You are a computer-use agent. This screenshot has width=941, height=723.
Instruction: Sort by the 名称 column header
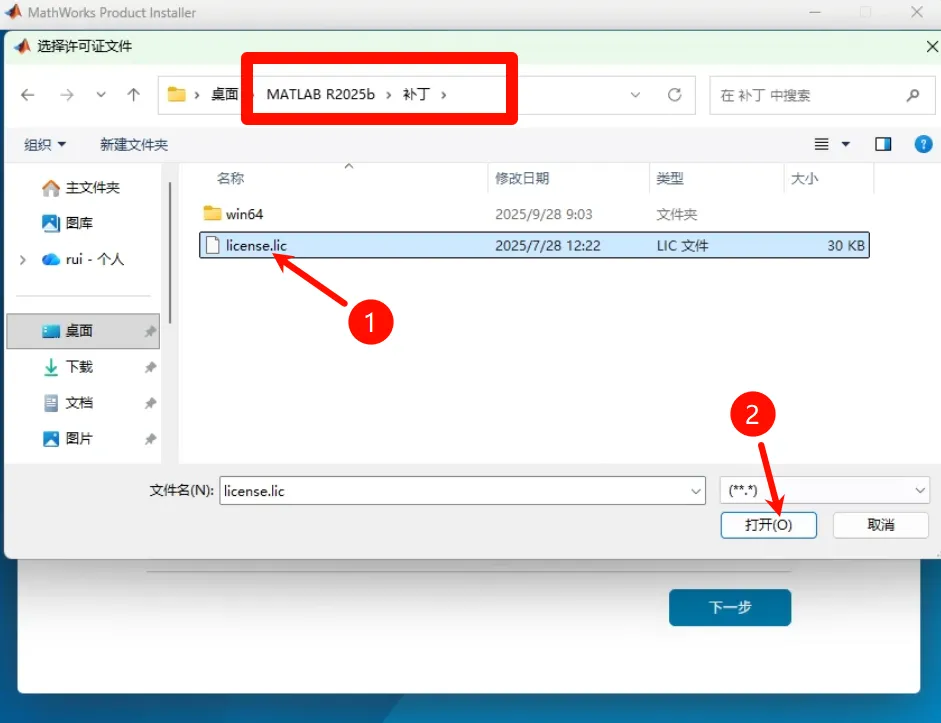pos(230,178)
